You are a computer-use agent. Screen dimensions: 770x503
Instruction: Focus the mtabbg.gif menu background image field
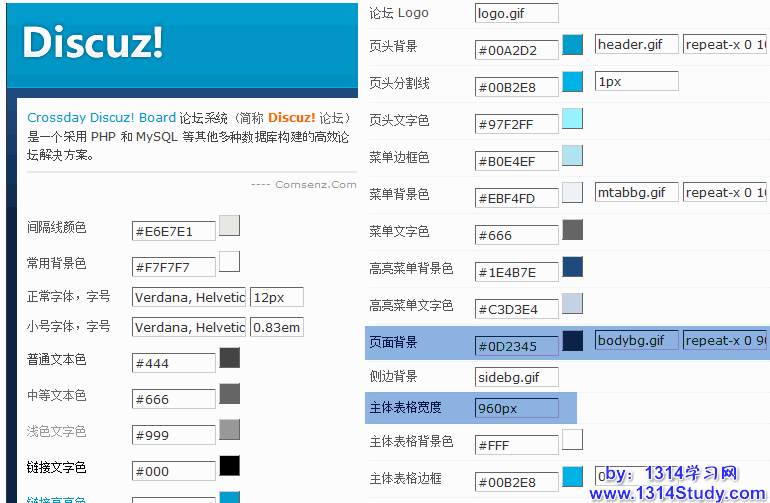pos(636,192)
